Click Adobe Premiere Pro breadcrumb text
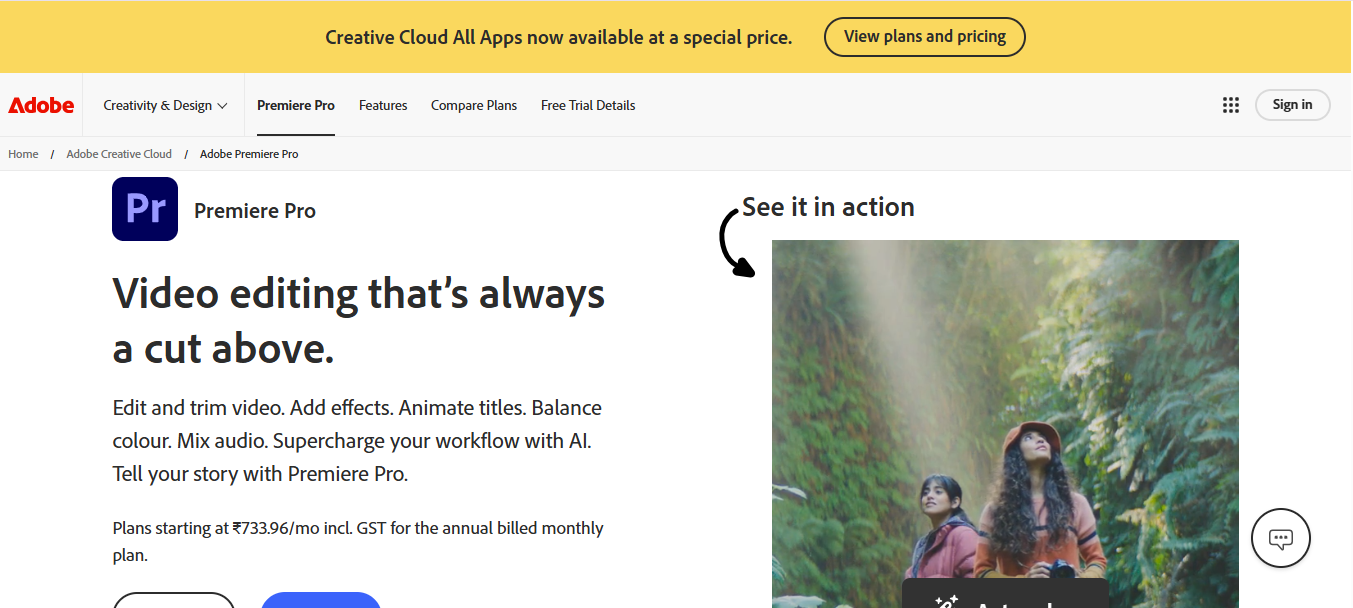1353x608 pixels. 249,154
